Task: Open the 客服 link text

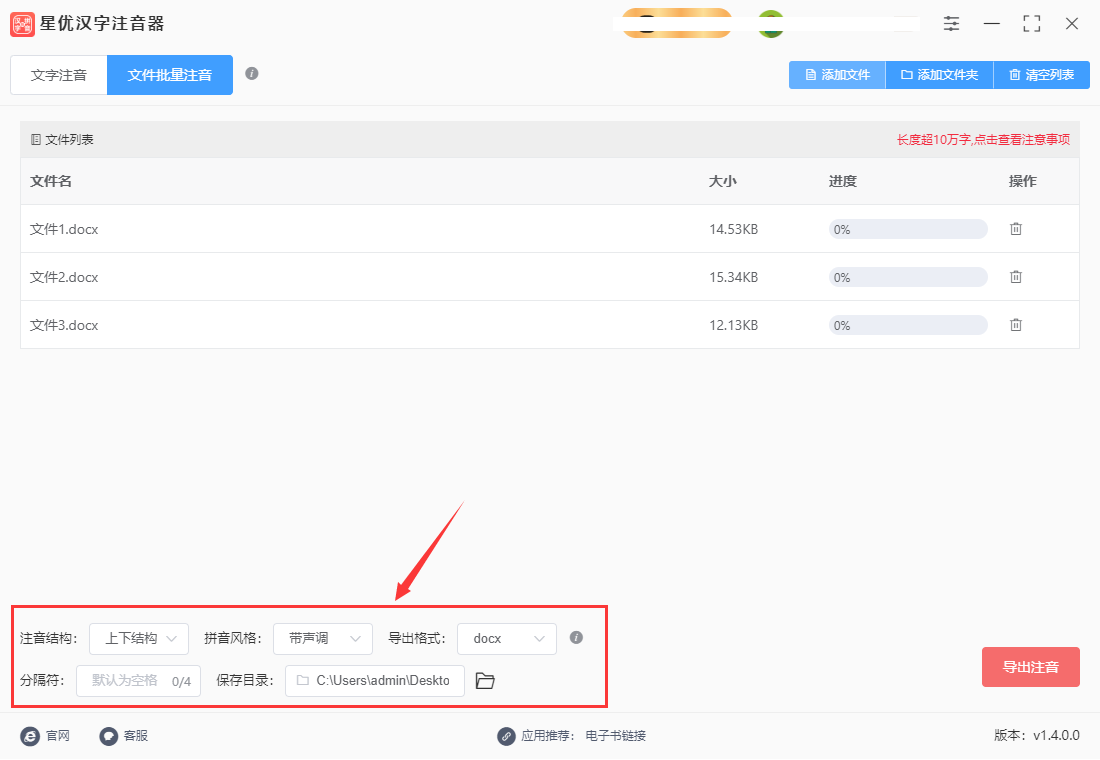Action: click(135, 736)
